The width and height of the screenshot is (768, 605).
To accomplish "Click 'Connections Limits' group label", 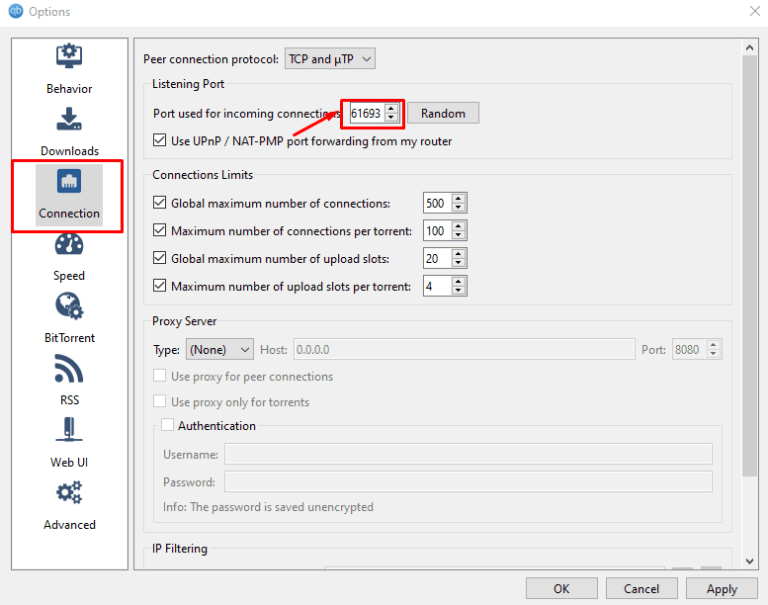I will point(202,174).
